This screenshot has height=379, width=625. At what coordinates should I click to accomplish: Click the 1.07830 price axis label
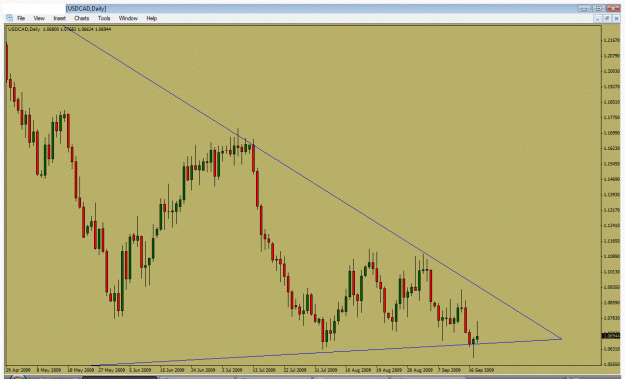tap(612, 318)
